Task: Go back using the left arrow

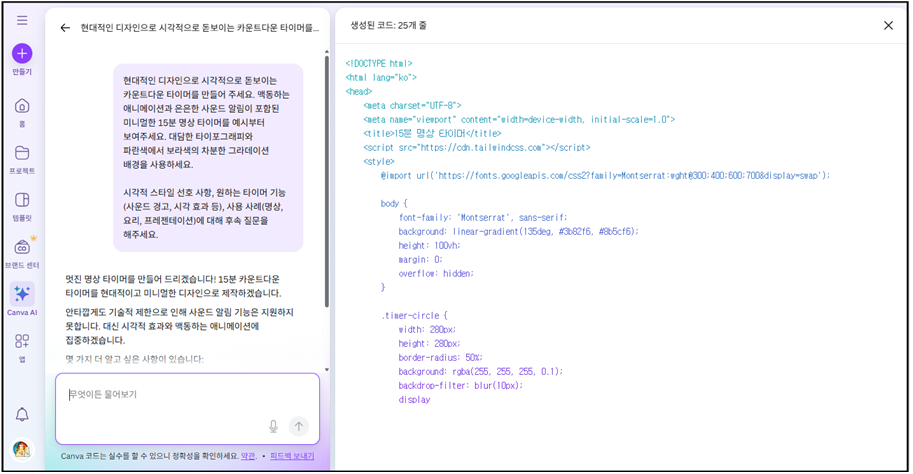Action: pos(65,27)
